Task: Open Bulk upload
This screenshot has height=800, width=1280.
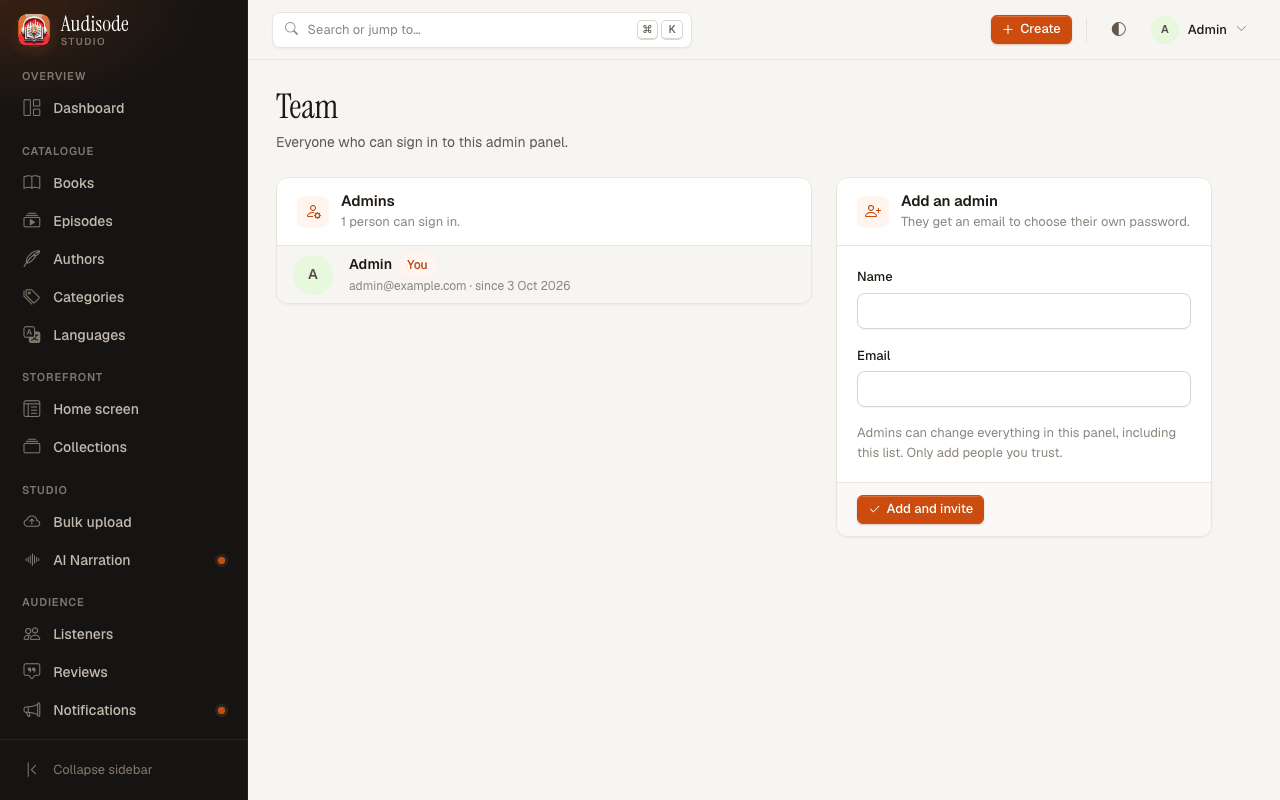Action: tap(124, 522)
